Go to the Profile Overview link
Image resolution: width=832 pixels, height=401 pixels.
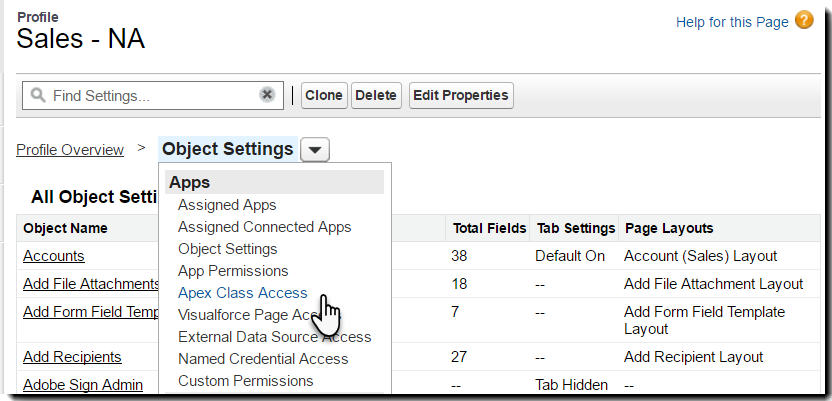[x=70, y=150]
